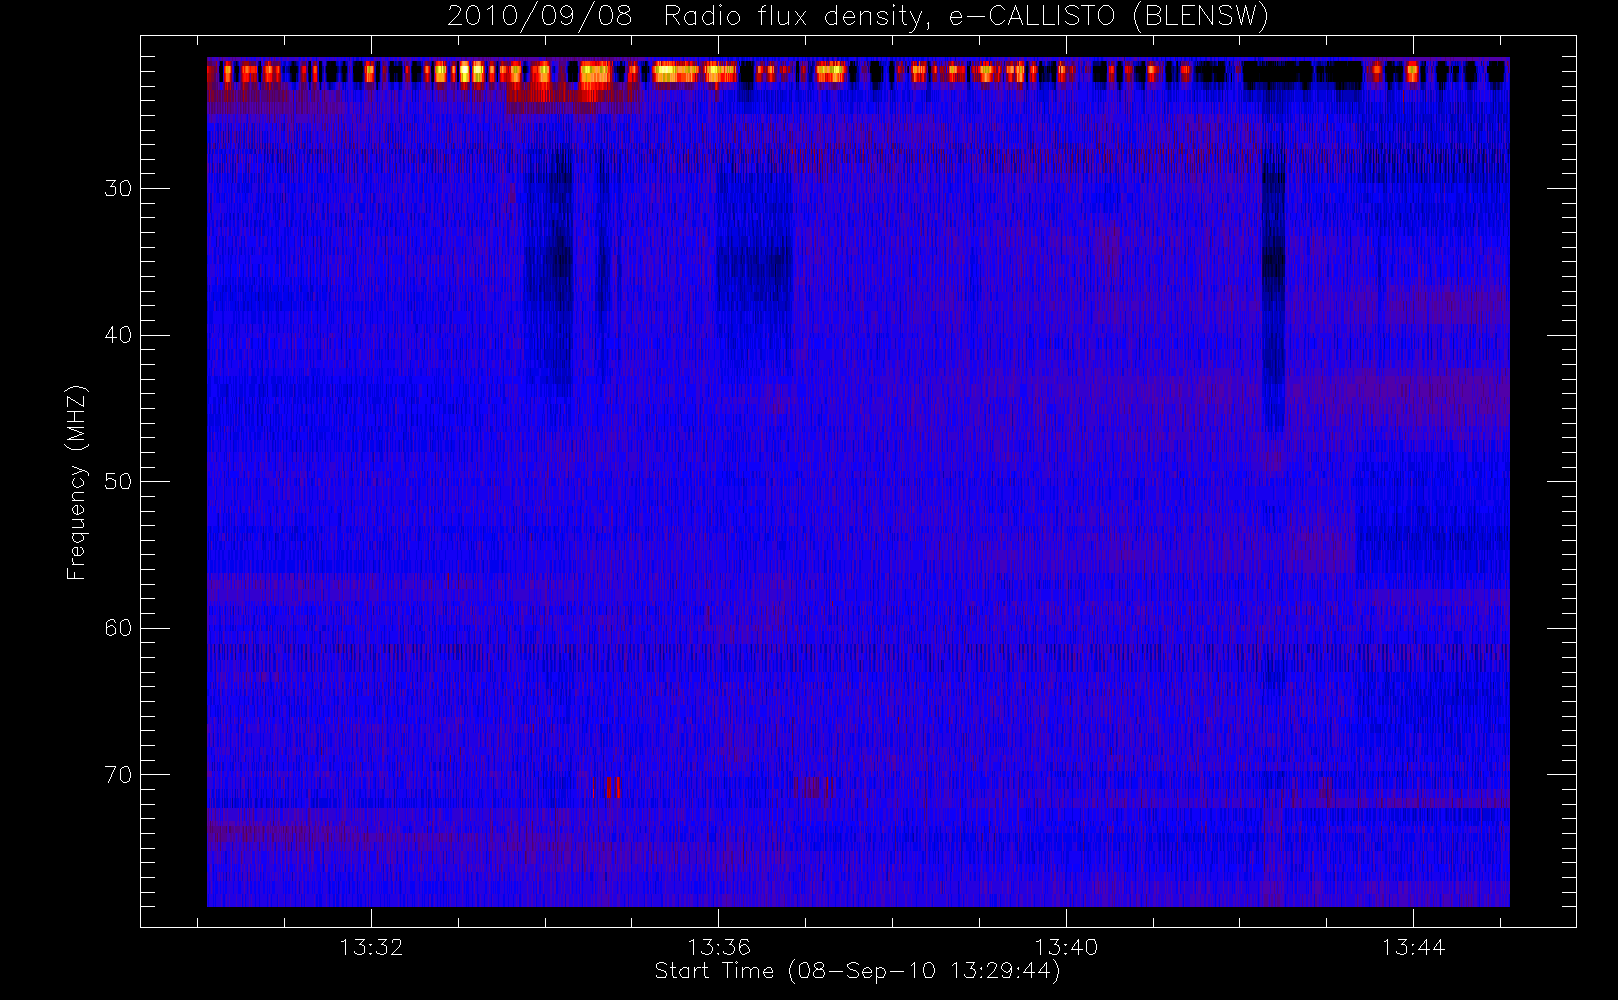Screen dimensions: 1618x1000
Task: Click the 50 MHz frequency tick label
Action: (x=118, y=482)
